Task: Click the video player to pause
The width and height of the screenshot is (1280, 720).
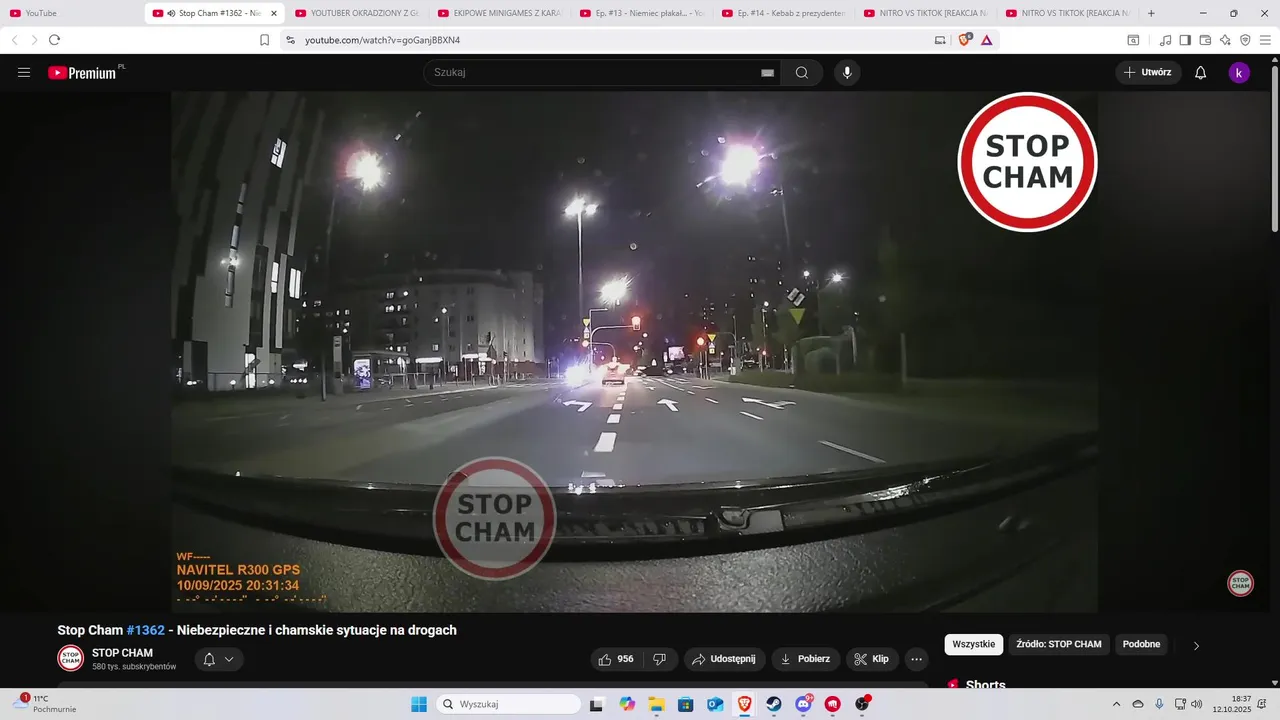Action: (x=634, y=350)
